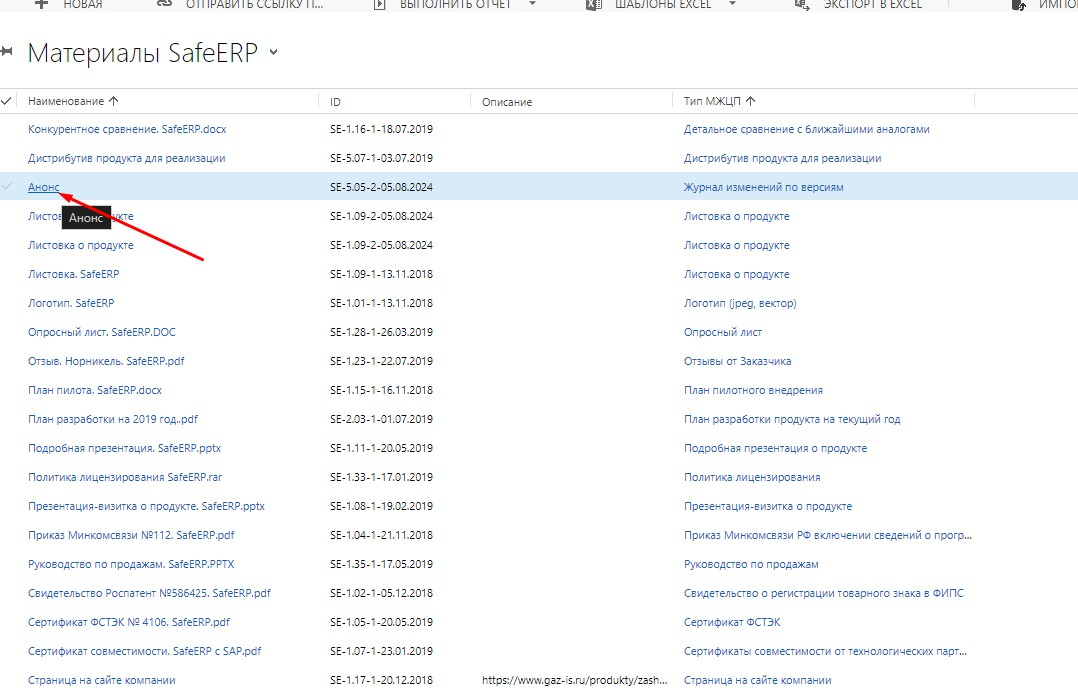1078x694 pixels.
Task: Pin the Материалы SafeERP view
Action: point(7,52)
